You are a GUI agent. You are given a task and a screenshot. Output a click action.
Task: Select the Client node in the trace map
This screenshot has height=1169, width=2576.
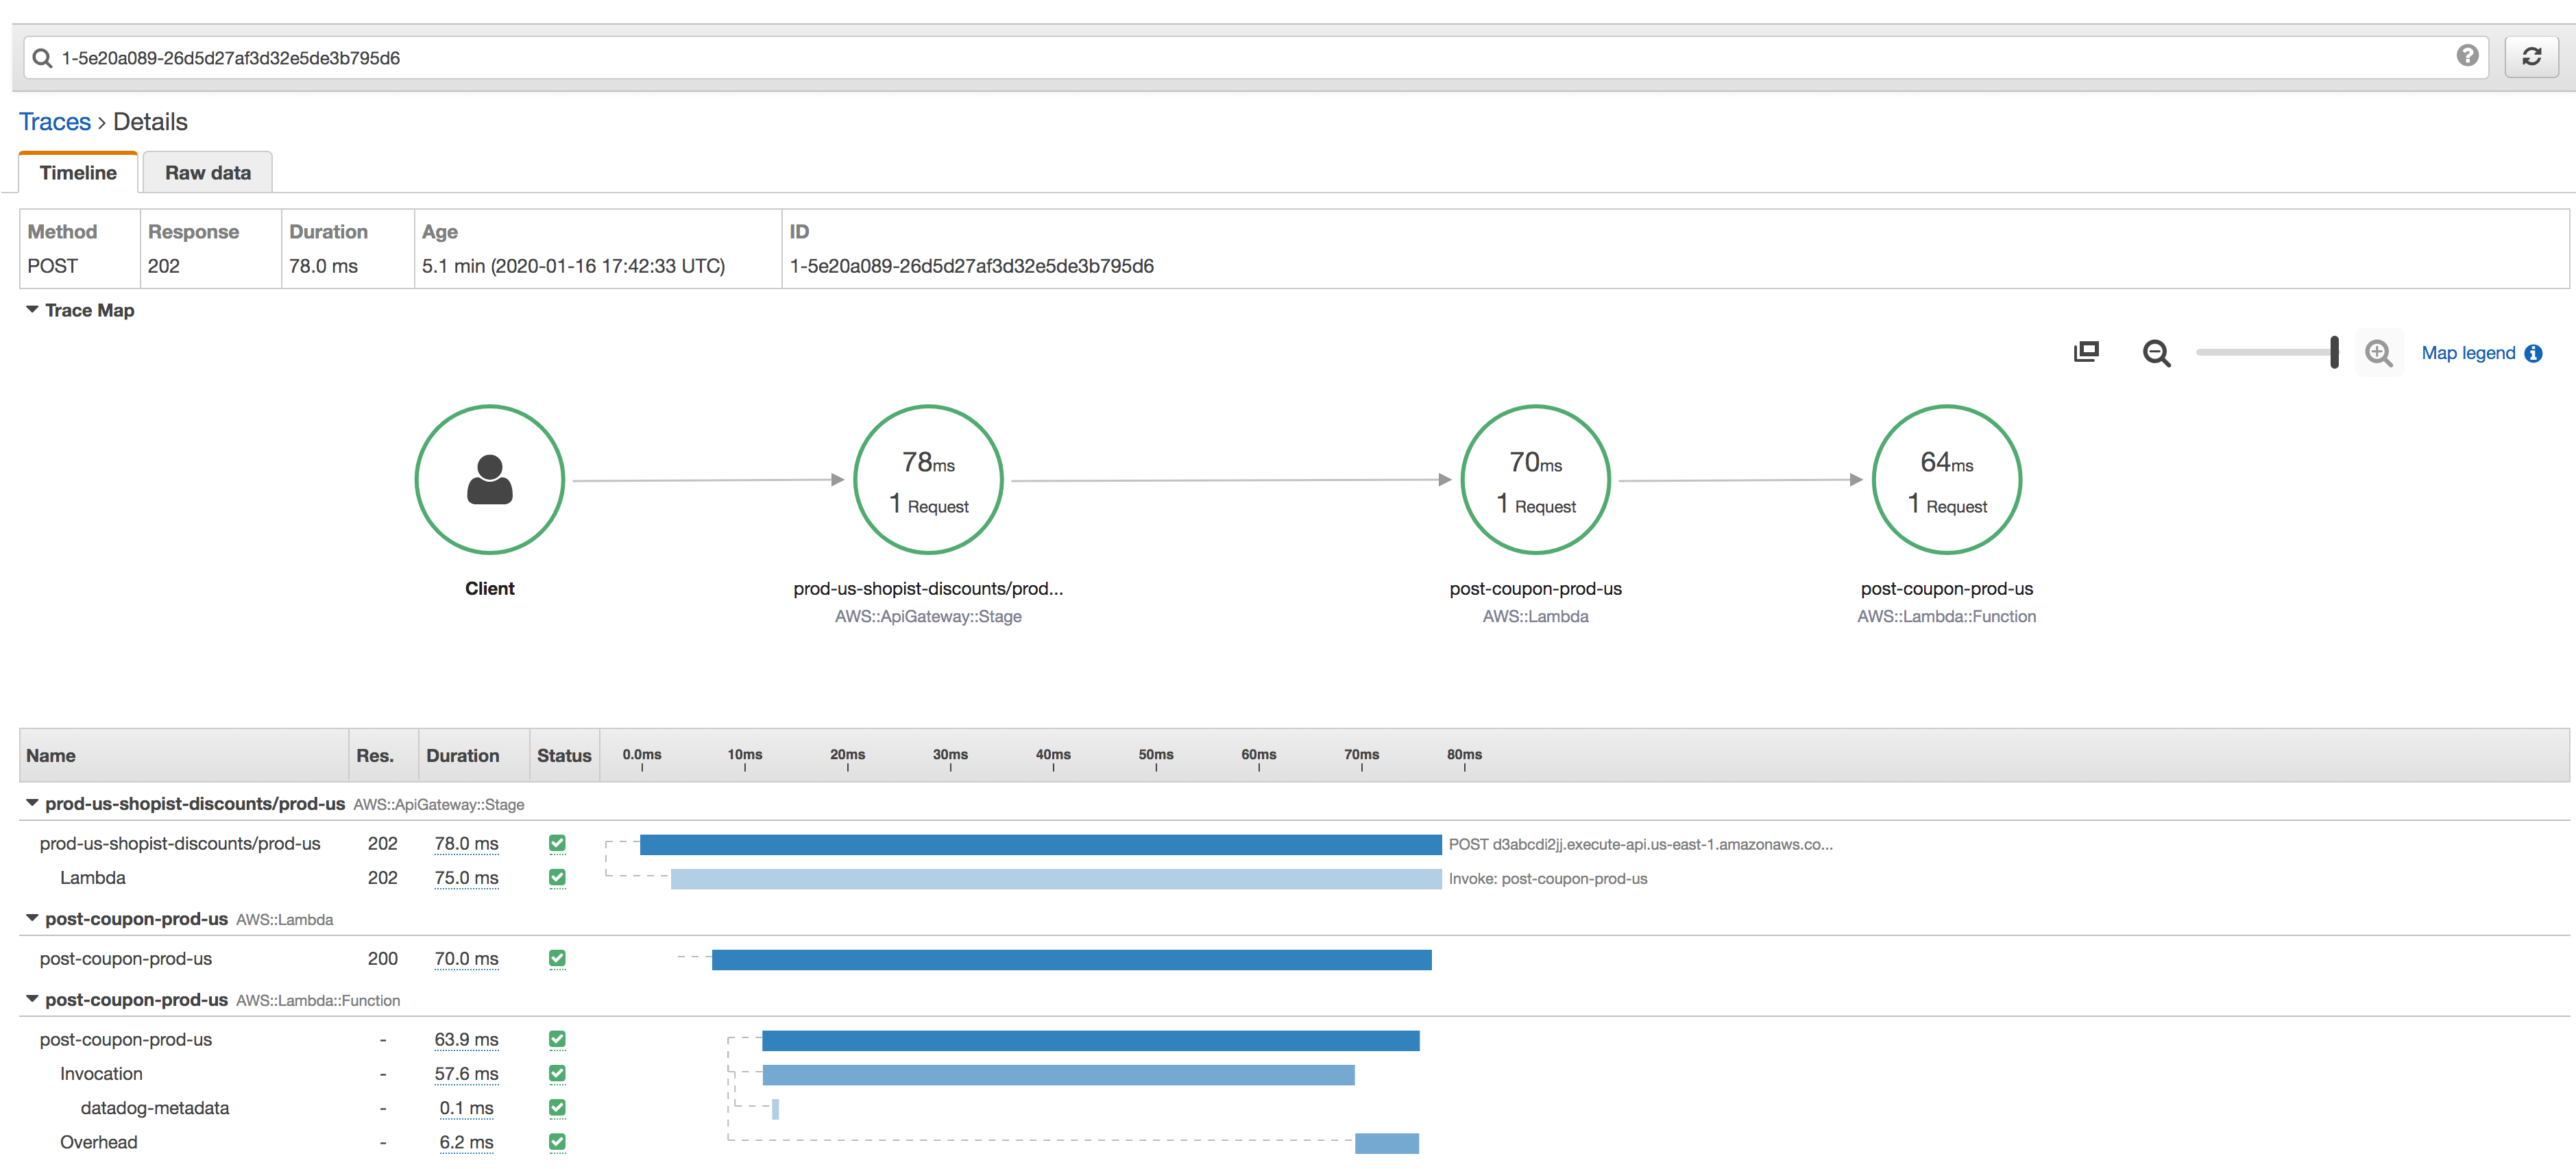coord(489,480)
